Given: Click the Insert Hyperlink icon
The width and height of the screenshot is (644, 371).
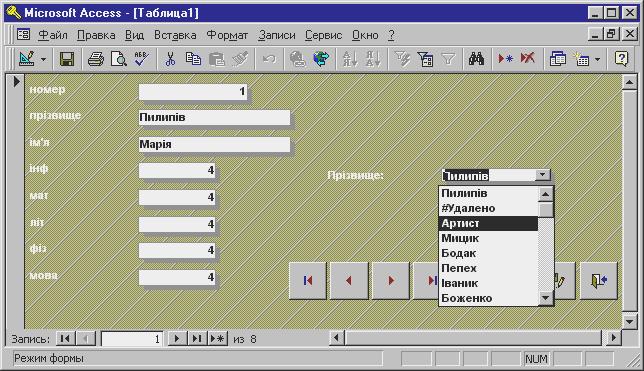Looking at the screenshot, I should click(x=297, y=59).
